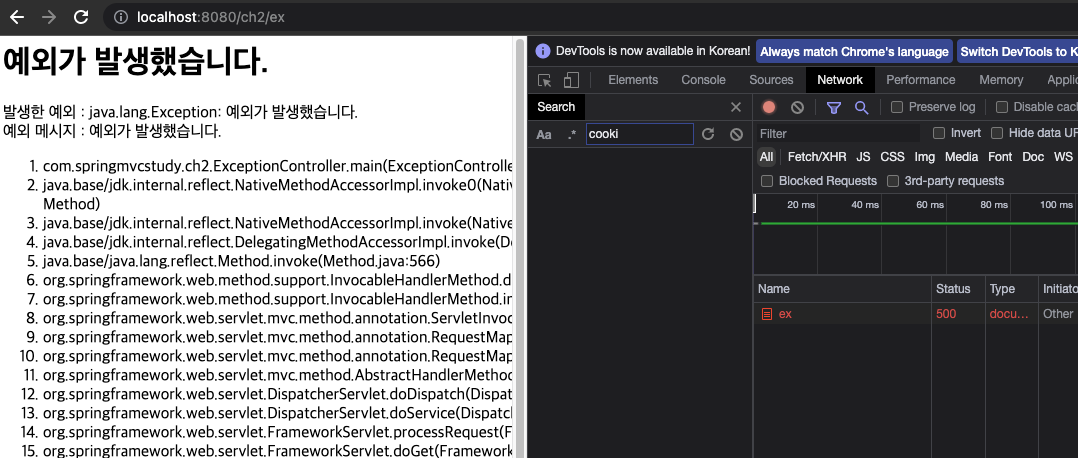Clear search results icon

736,134
